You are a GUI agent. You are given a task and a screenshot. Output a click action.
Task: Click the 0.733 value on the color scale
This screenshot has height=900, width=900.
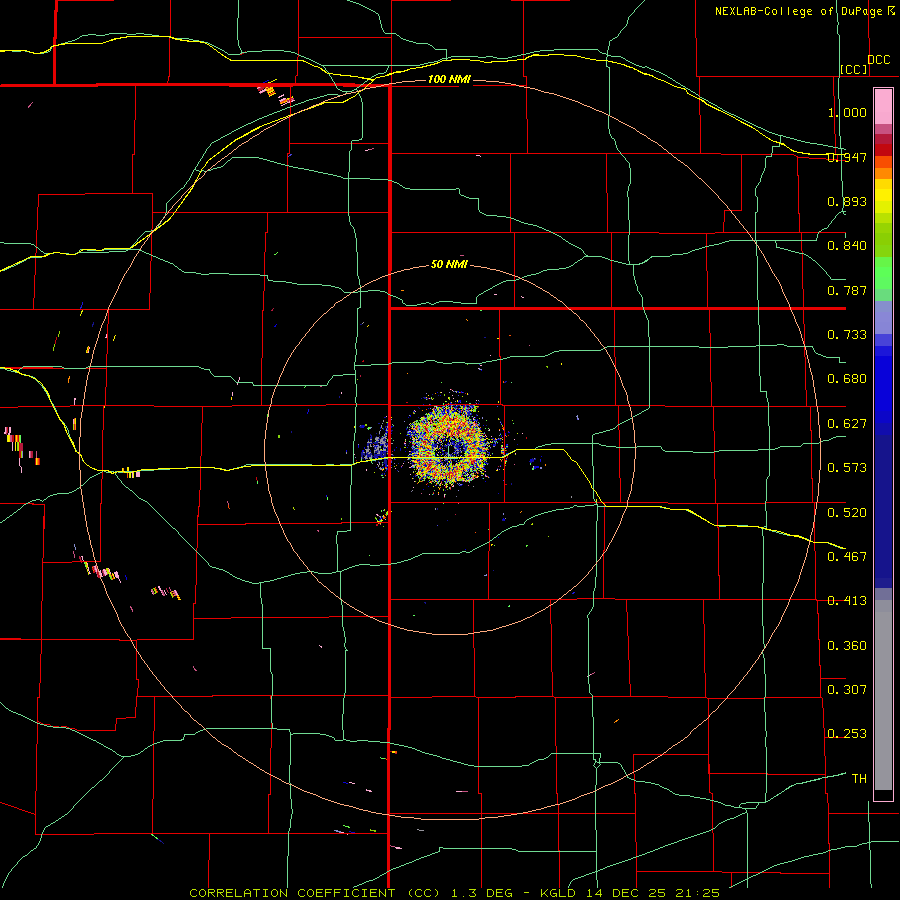coord(847,335)
